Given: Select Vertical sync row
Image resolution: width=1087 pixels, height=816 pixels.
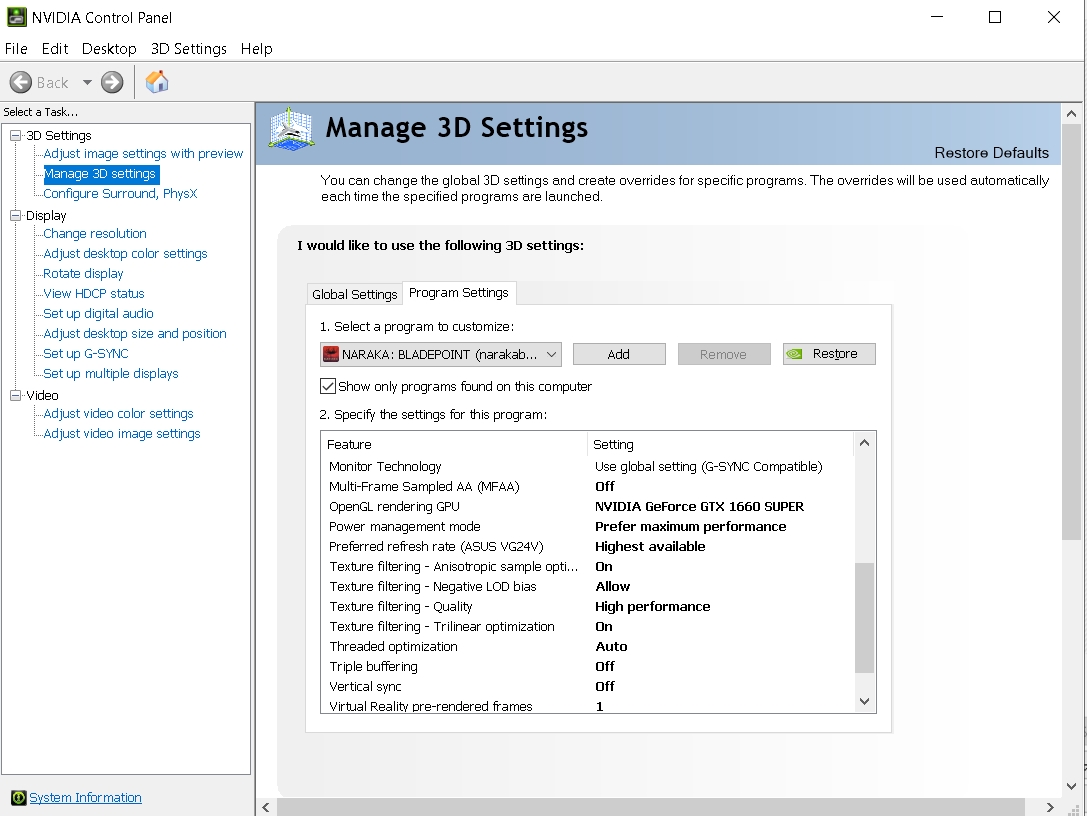Looking at the screenshot, I should 588,686.
